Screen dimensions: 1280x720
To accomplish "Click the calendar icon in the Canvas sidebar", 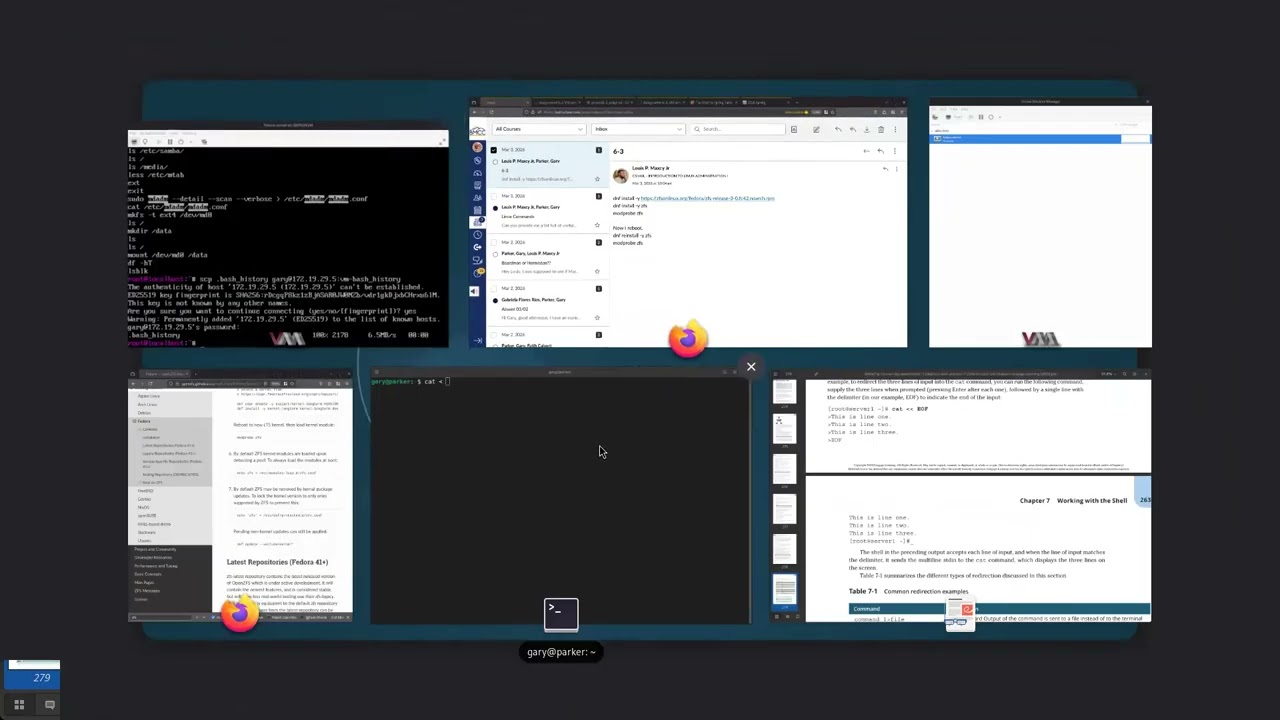I will [x=478, y=210].
